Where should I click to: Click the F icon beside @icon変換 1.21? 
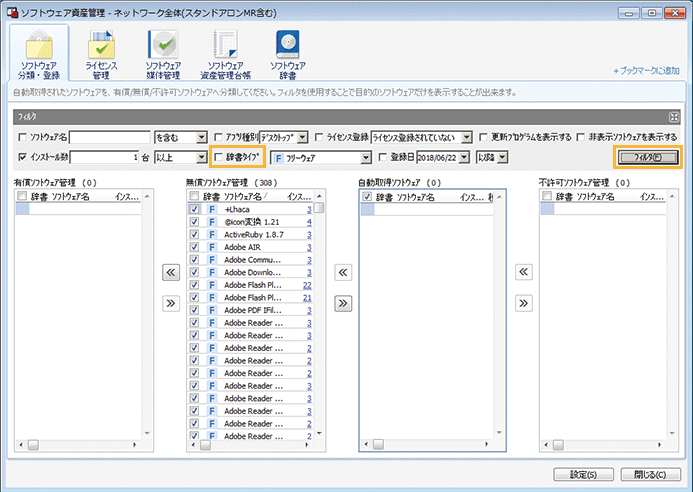212,222
